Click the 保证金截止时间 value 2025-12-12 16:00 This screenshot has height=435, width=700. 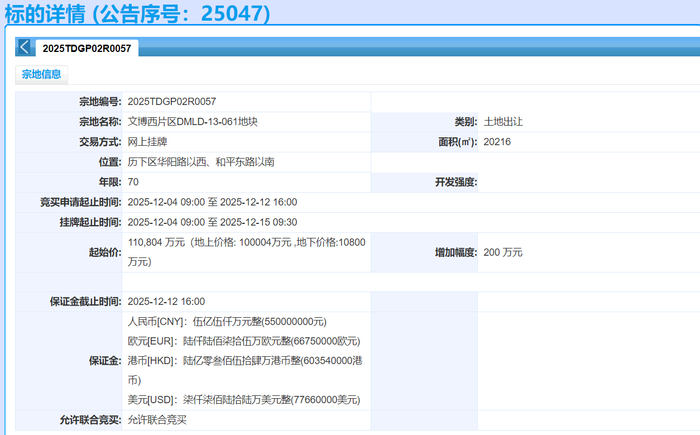tap(167, 301)
